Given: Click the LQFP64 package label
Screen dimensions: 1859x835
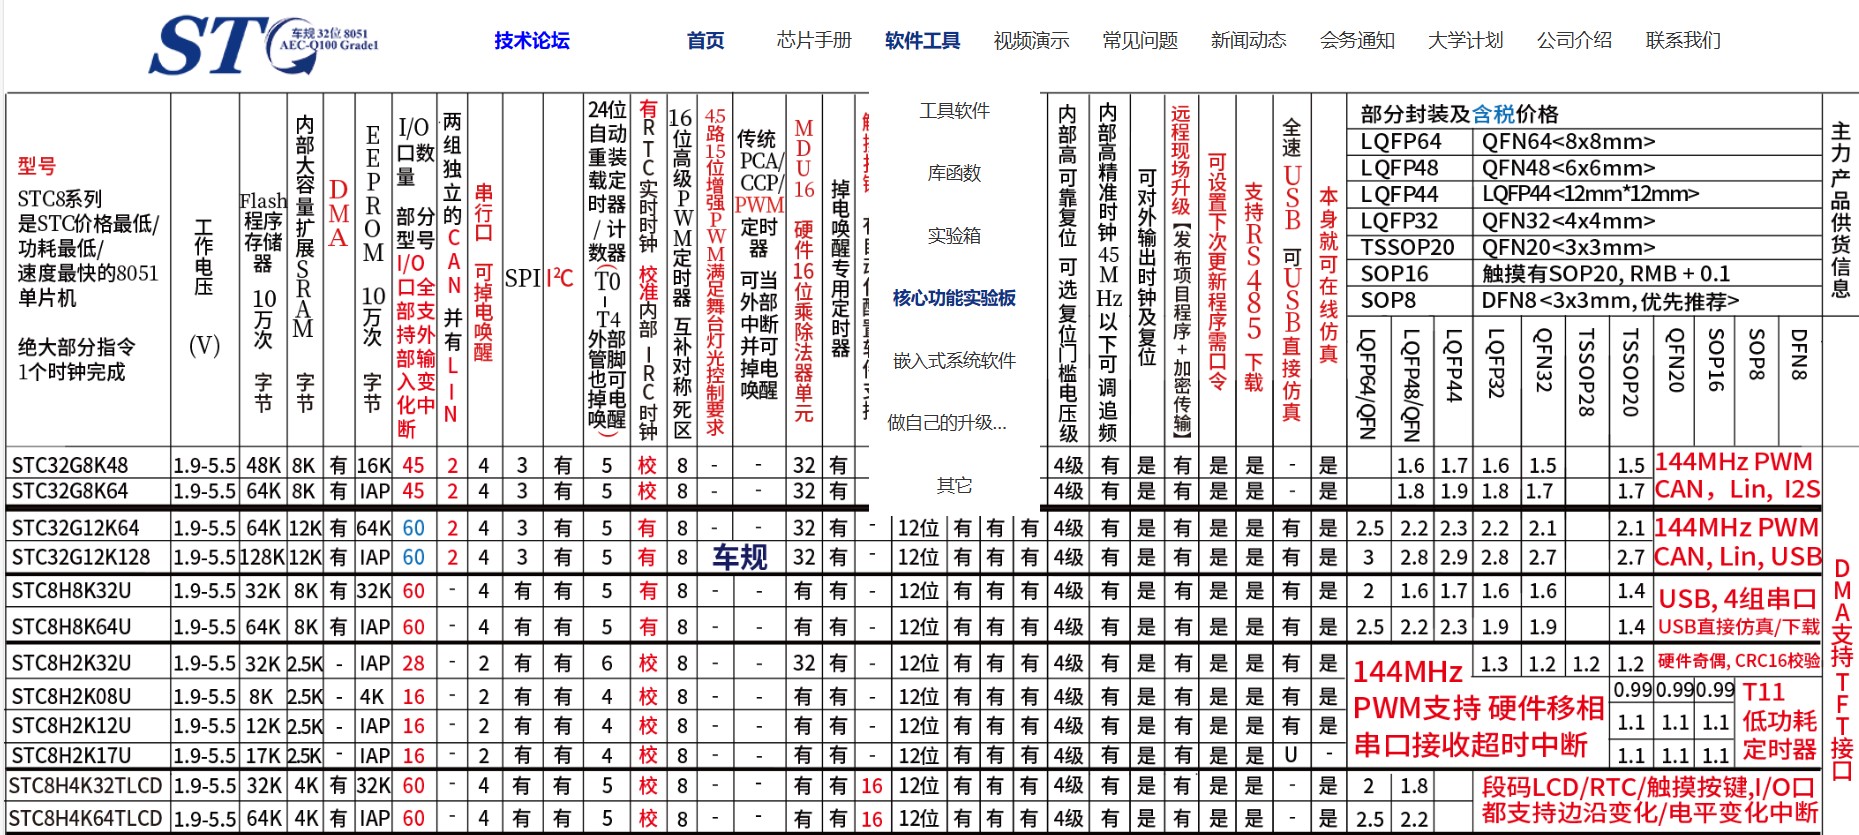Looking at the screenshot, I should point(1400,141).
